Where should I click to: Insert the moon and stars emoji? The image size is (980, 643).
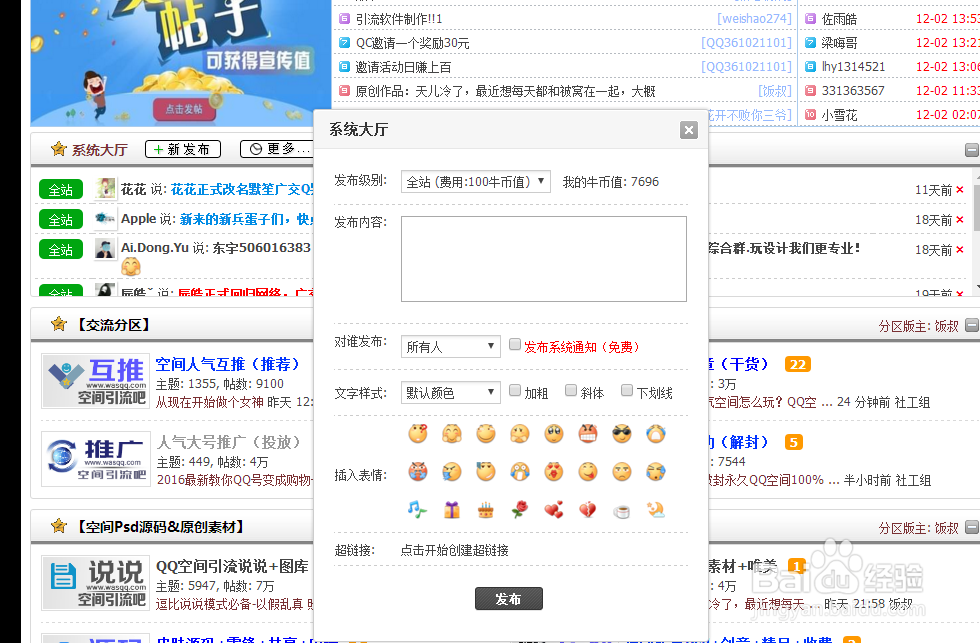coord(656,510)
